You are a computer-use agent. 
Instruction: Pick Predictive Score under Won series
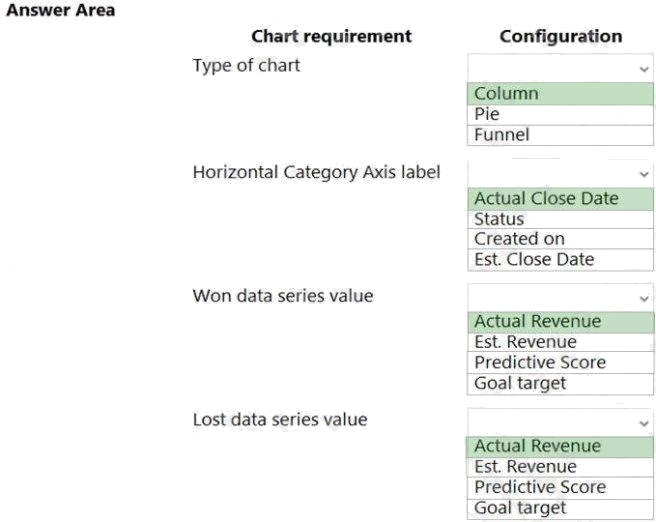tap(560, 362)
